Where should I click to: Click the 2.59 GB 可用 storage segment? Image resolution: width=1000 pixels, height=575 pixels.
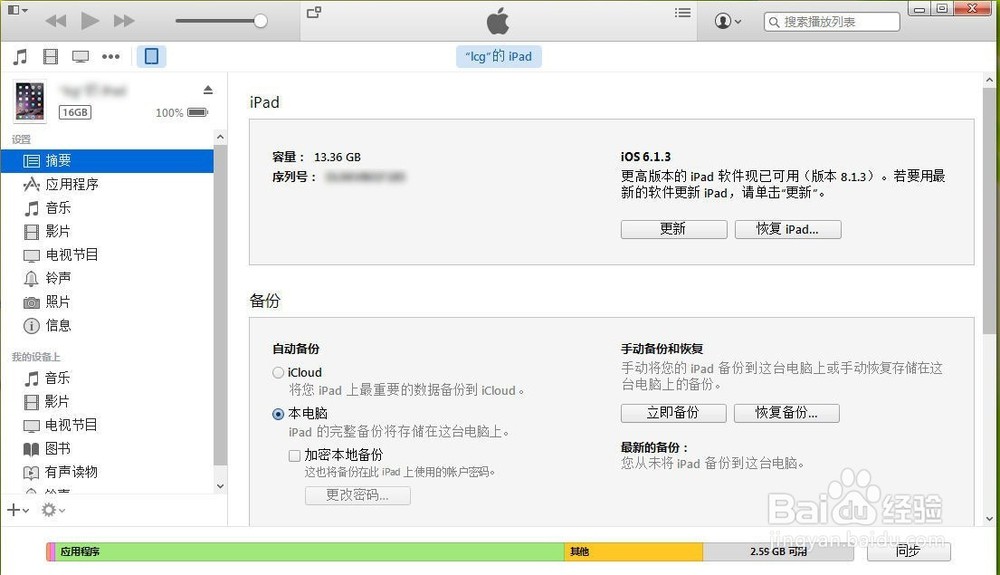point(778,552)
